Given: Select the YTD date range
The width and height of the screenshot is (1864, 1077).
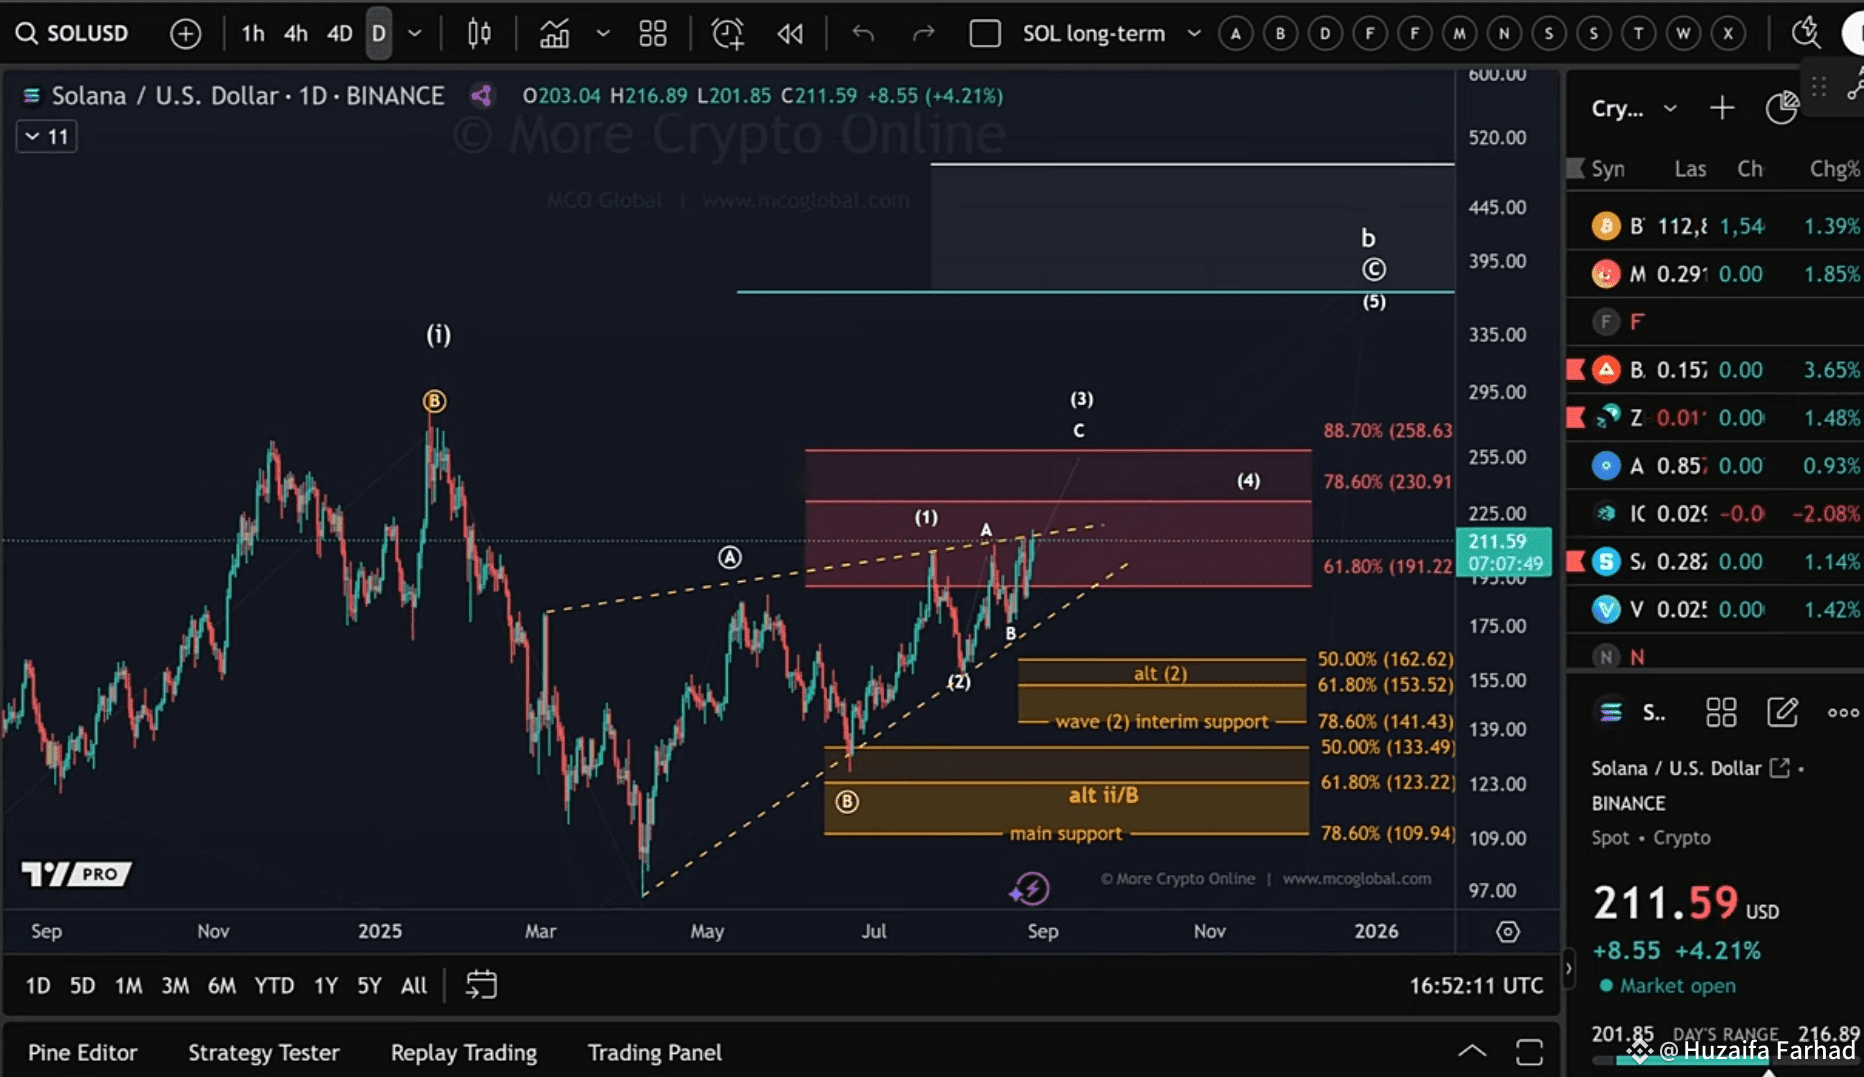Looking at the screenshot, I should point(274,985).
